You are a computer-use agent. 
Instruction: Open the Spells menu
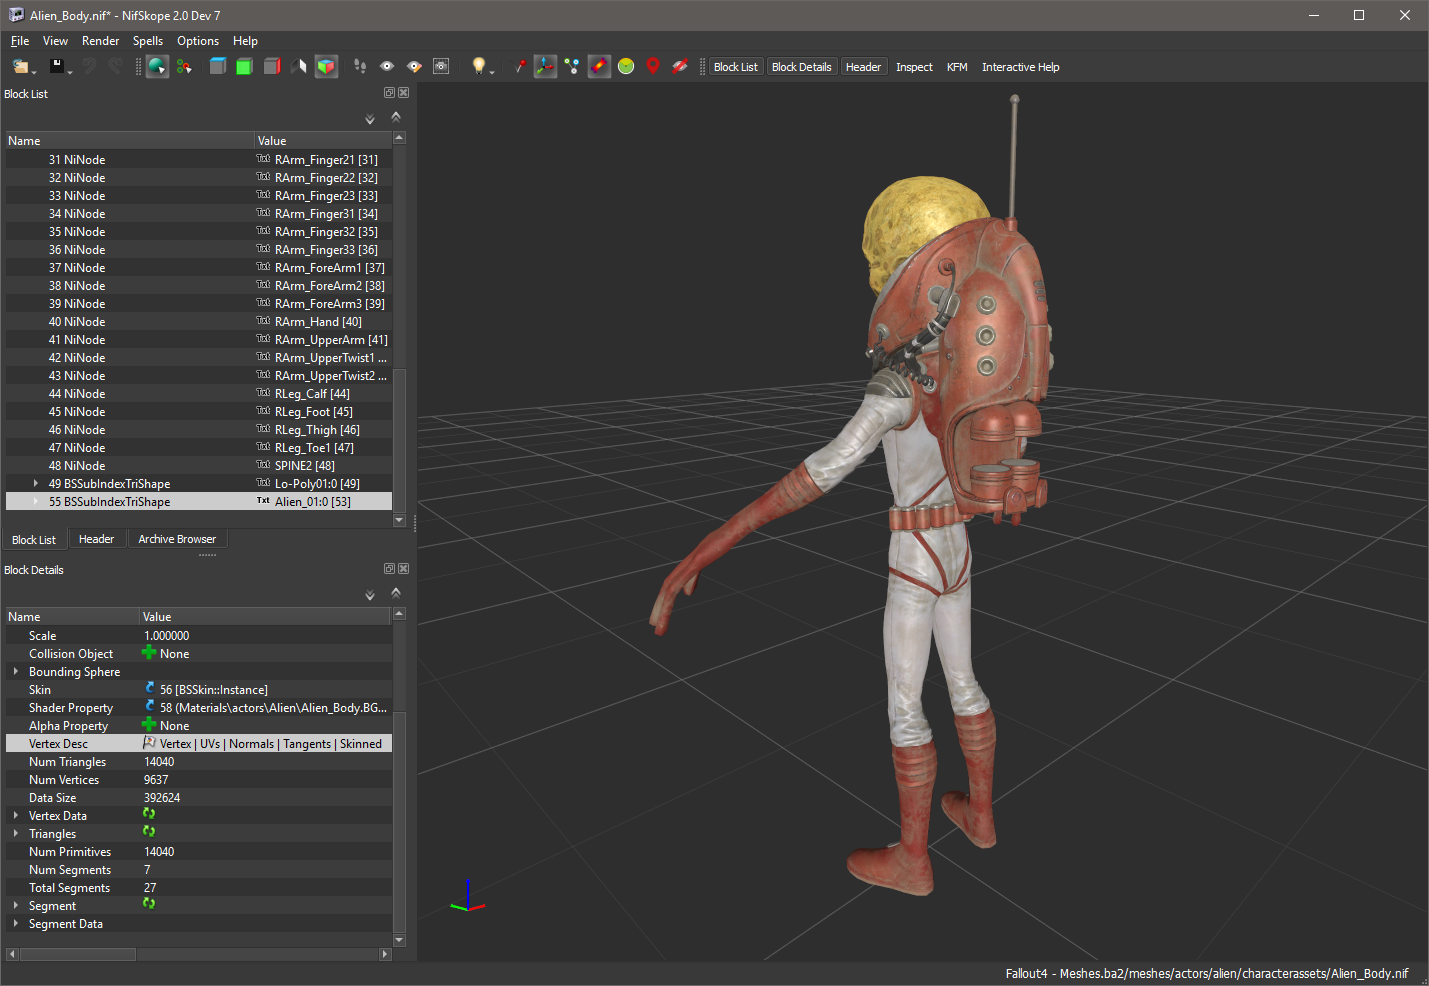(148, 41)
